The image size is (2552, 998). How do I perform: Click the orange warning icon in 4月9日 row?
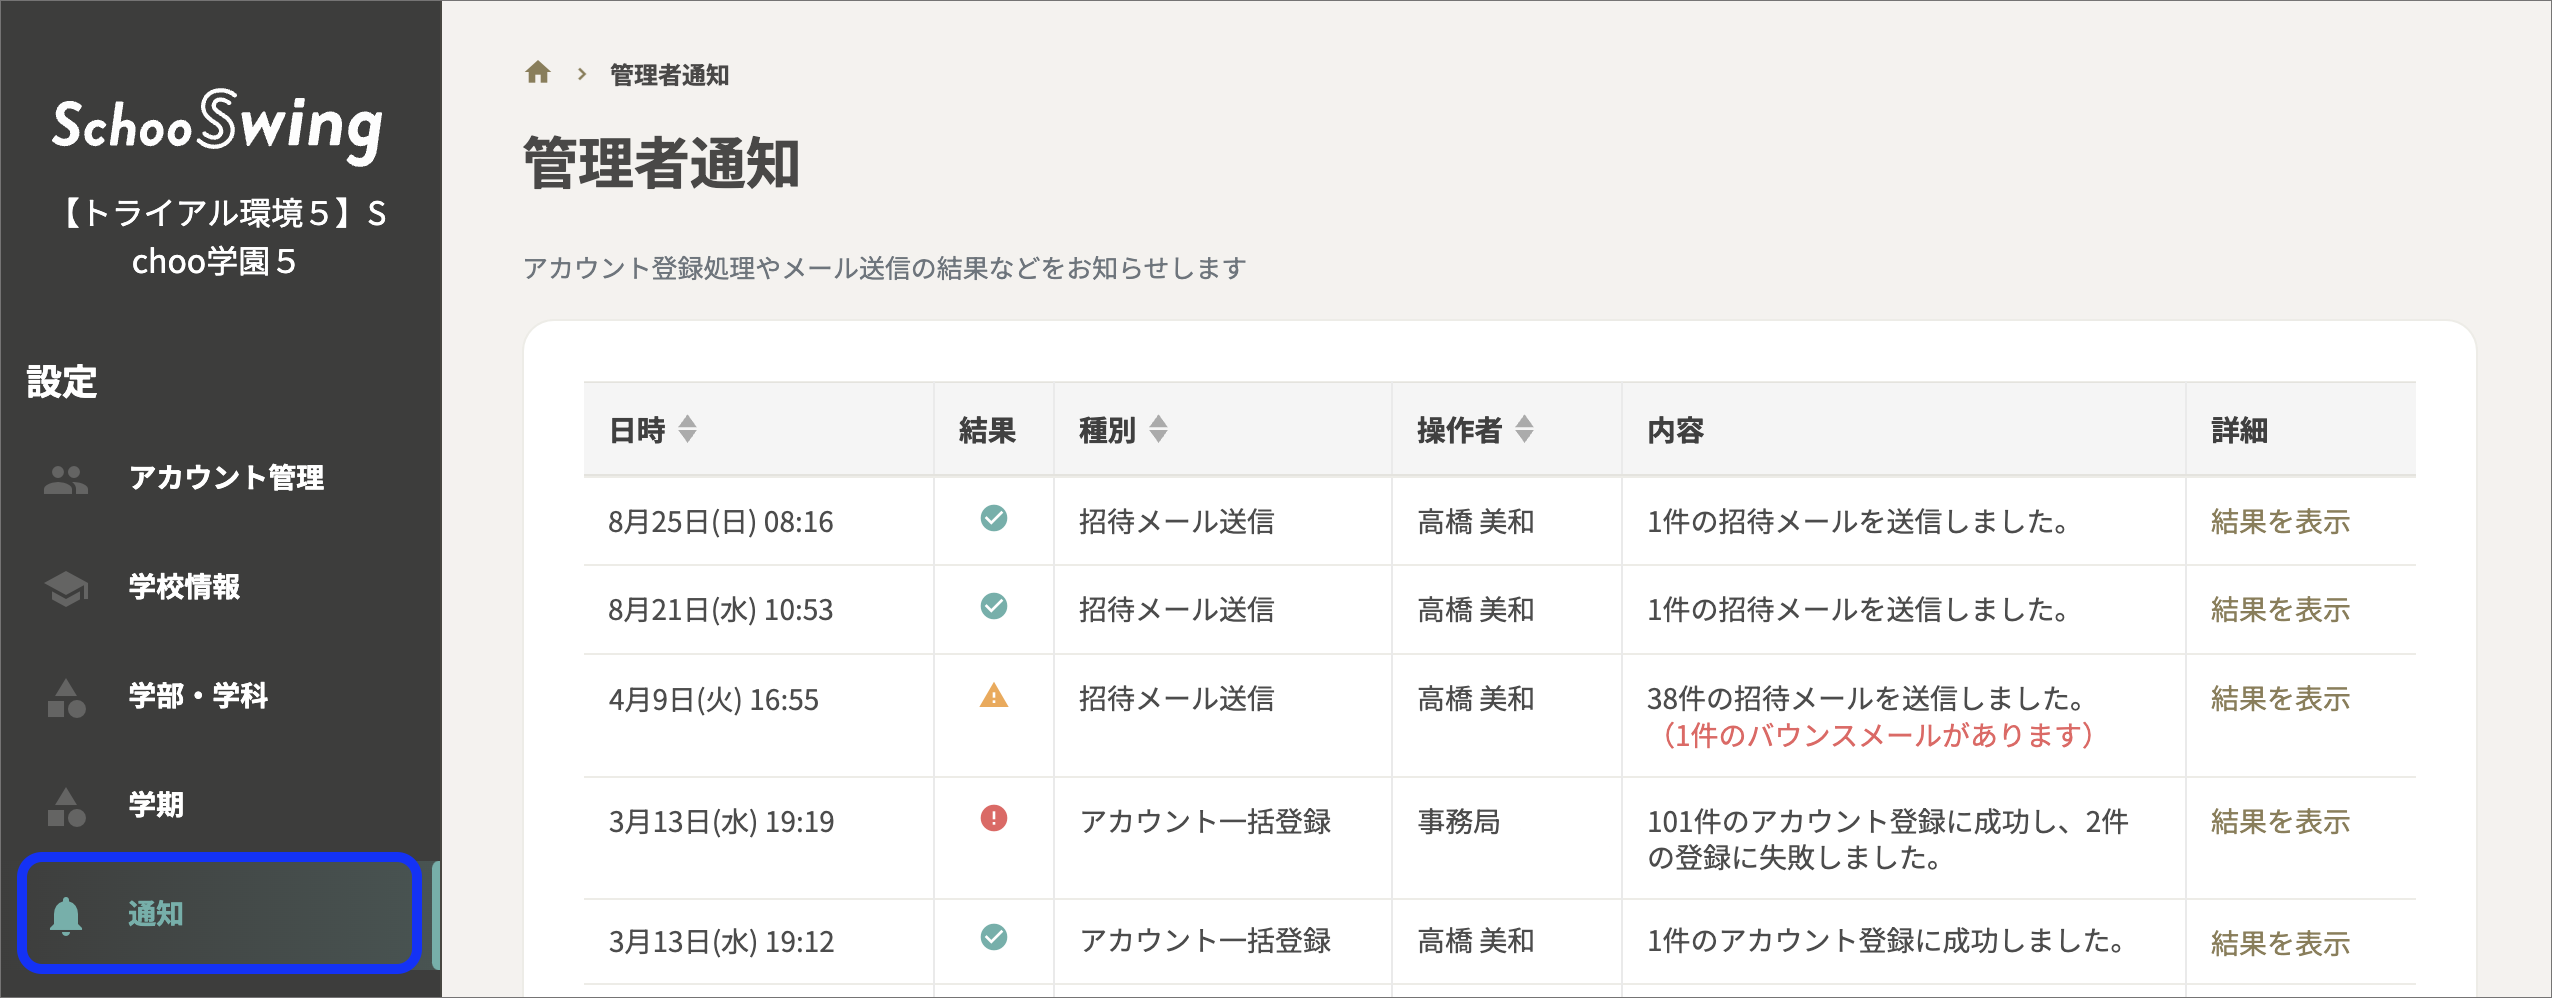click(x=993, y=696)
